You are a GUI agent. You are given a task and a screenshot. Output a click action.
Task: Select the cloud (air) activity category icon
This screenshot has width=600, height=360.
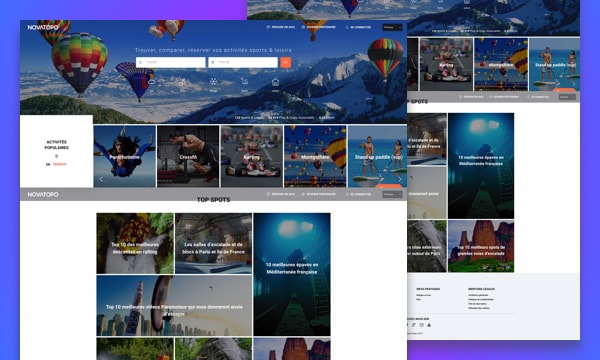(152, 81)
